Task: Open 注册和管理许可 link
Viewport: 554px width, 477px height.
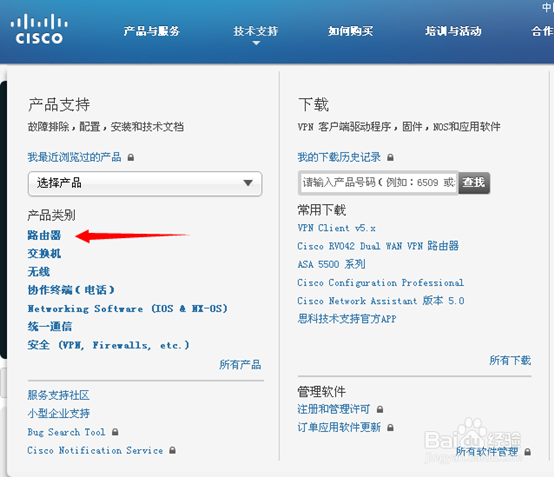Action: click(334, 409)
